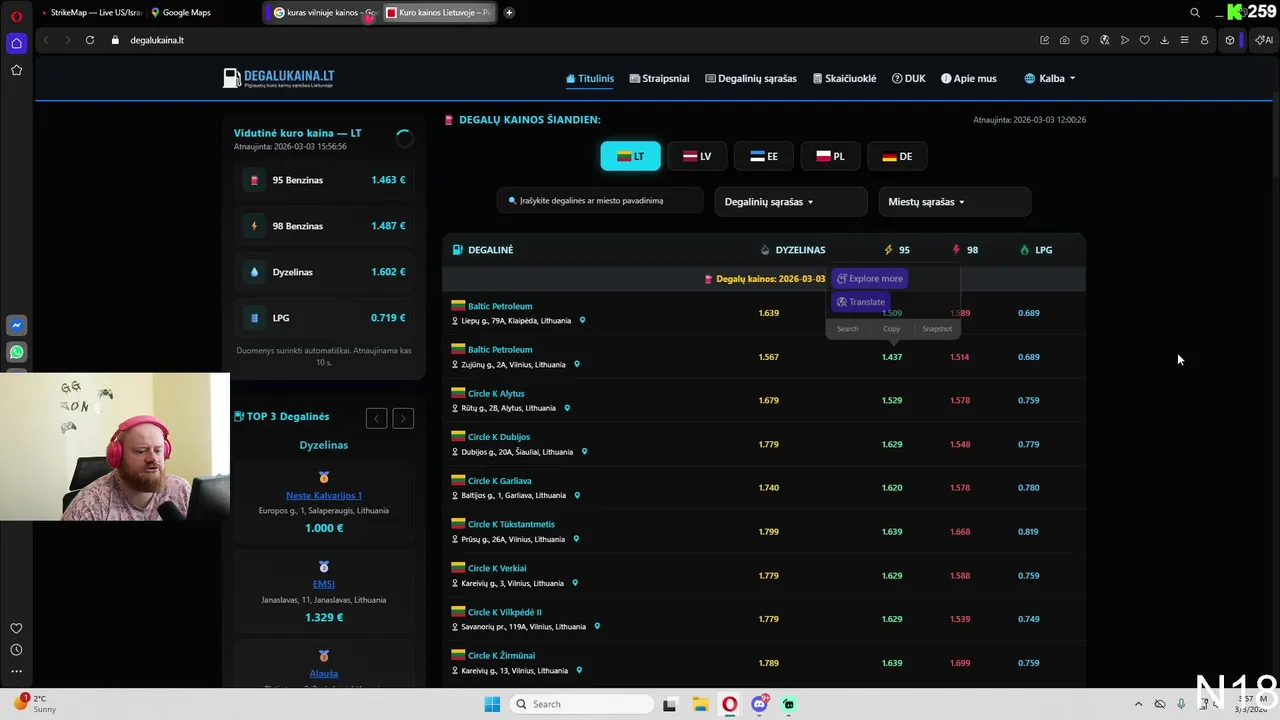The height and width of the screenshot is (720, 1280).
Task: Open sidebar history clock icon
Action: (x=16, y=650)
